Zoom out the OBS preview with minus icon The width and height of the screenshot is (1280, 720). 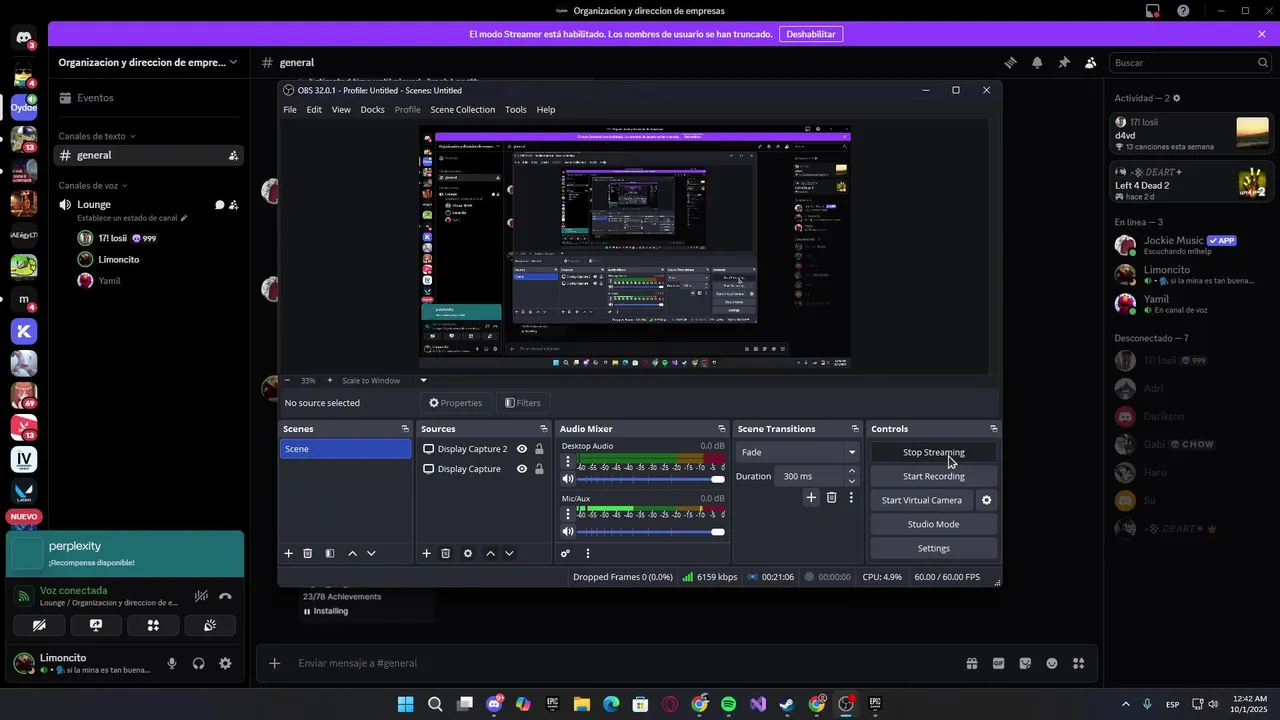pyautogui.click(x=288, y=380)
